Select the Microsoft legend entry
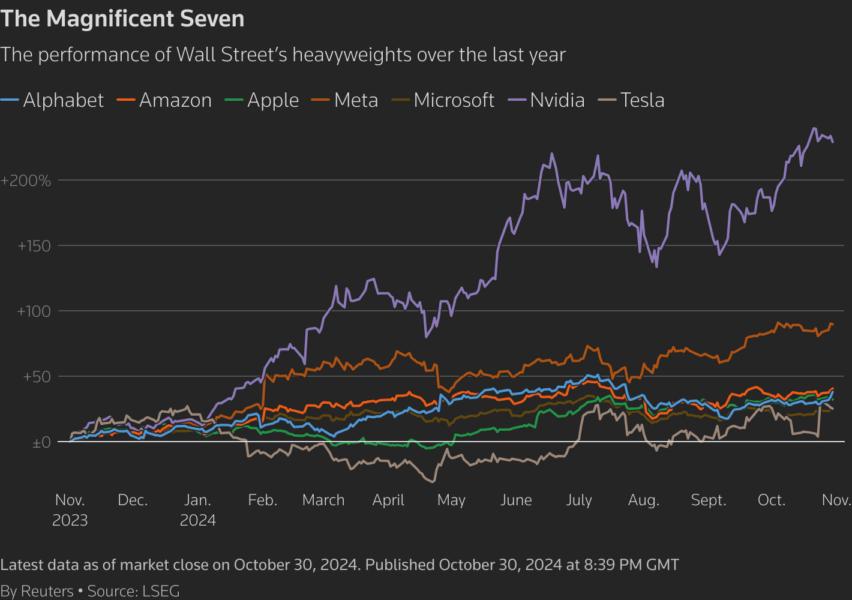Screen dimensions: 852x600 click(453, 100)
